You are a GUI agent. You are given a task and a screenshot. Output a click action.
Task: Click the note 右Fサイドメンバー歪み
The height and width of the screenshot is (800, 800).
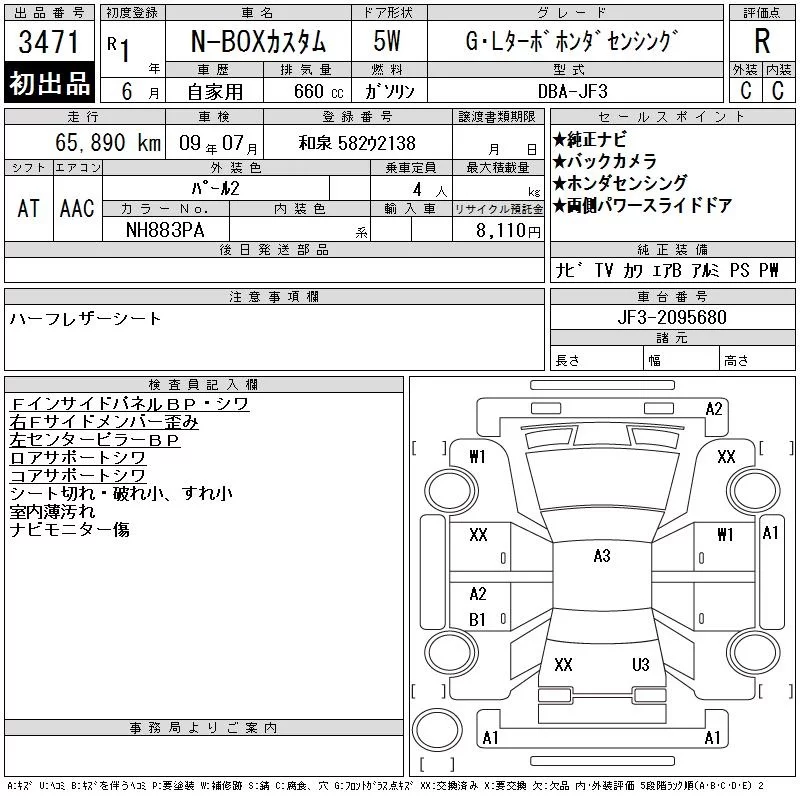[104, 422]
